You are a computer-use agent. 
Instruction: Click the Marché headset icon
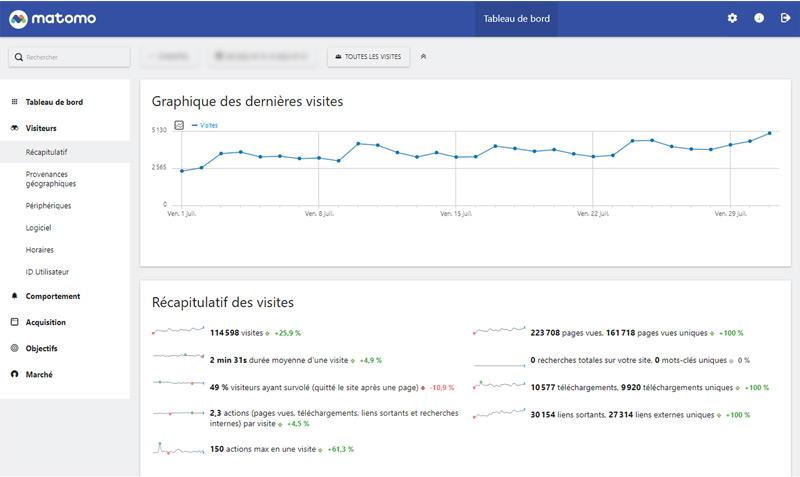click(14, 374)
